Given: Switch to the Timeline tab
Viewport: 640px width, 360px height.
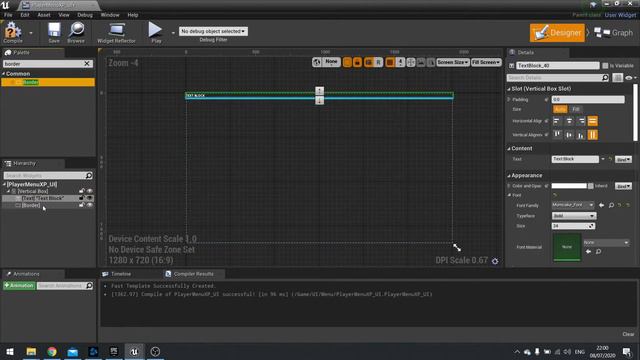Looking at the screenshot, I should pyautogui.click(x=121, y=274).
